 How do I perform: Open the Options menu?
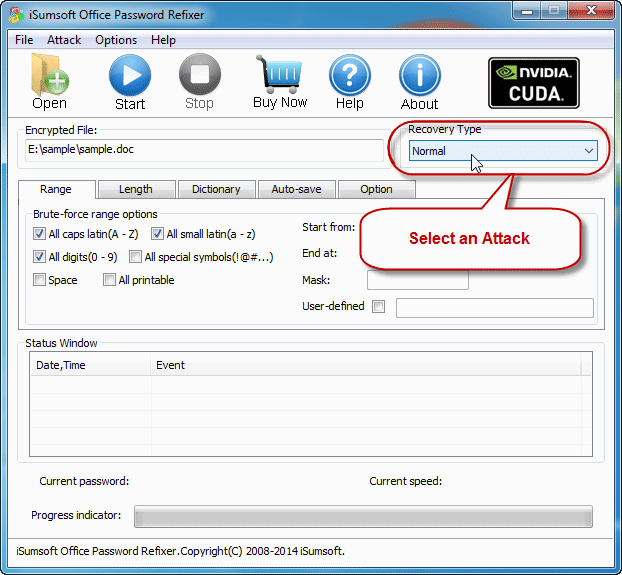pos(116,40)
